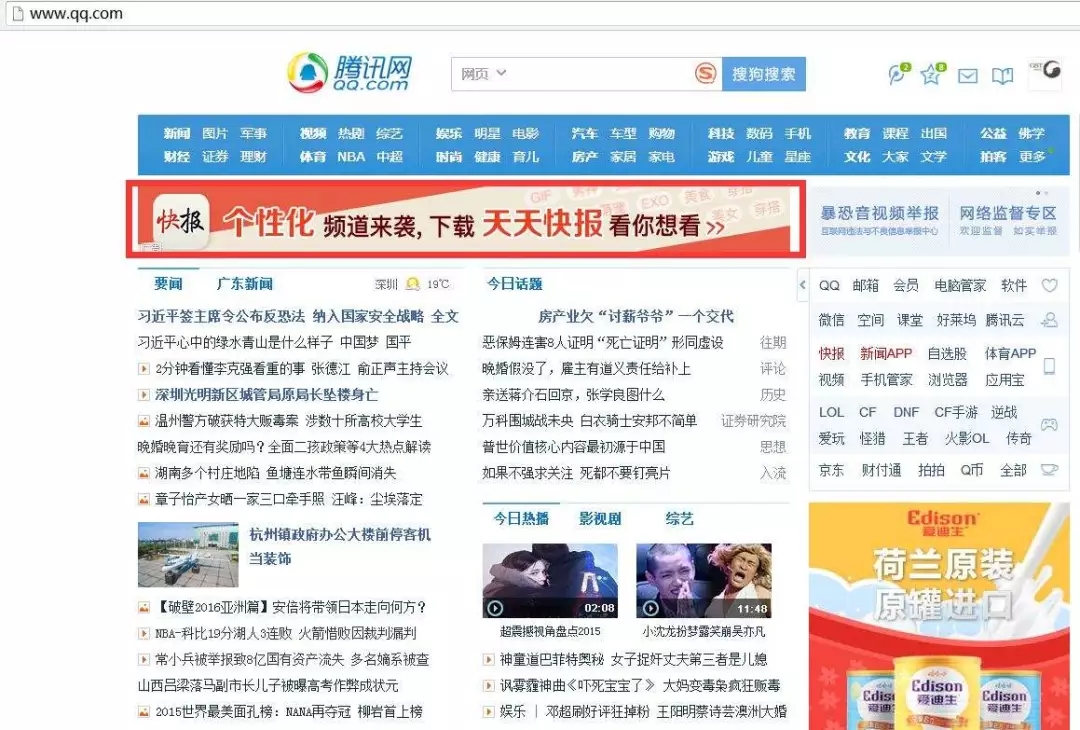This screenshot has width=1080, height=730.
Task: Collapse the sidebar using left arrow near QQ
Action: point(802,284)
